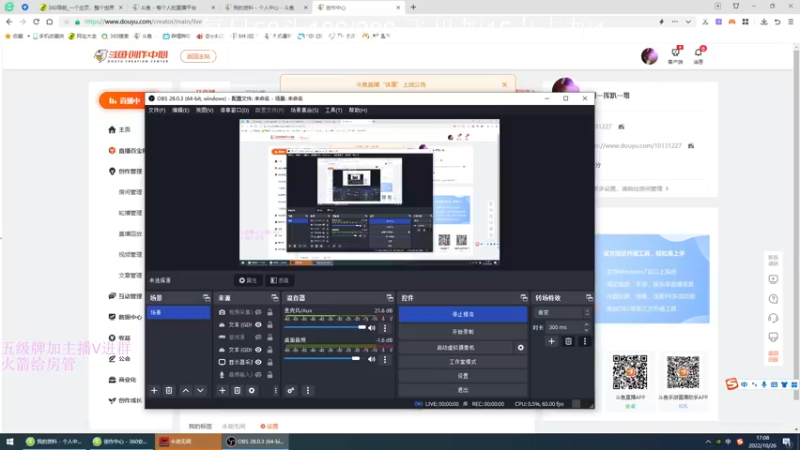Open OBS app in Windows taskbar

pyautogui.click(x=255, y=441)
